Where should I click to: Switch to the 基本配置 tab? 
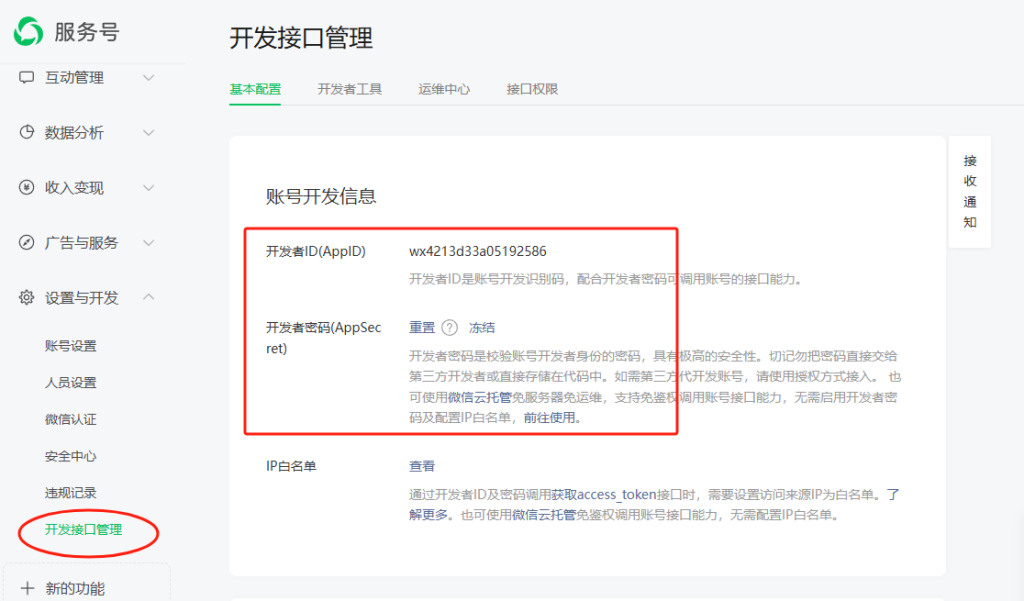tap(255, 89)
